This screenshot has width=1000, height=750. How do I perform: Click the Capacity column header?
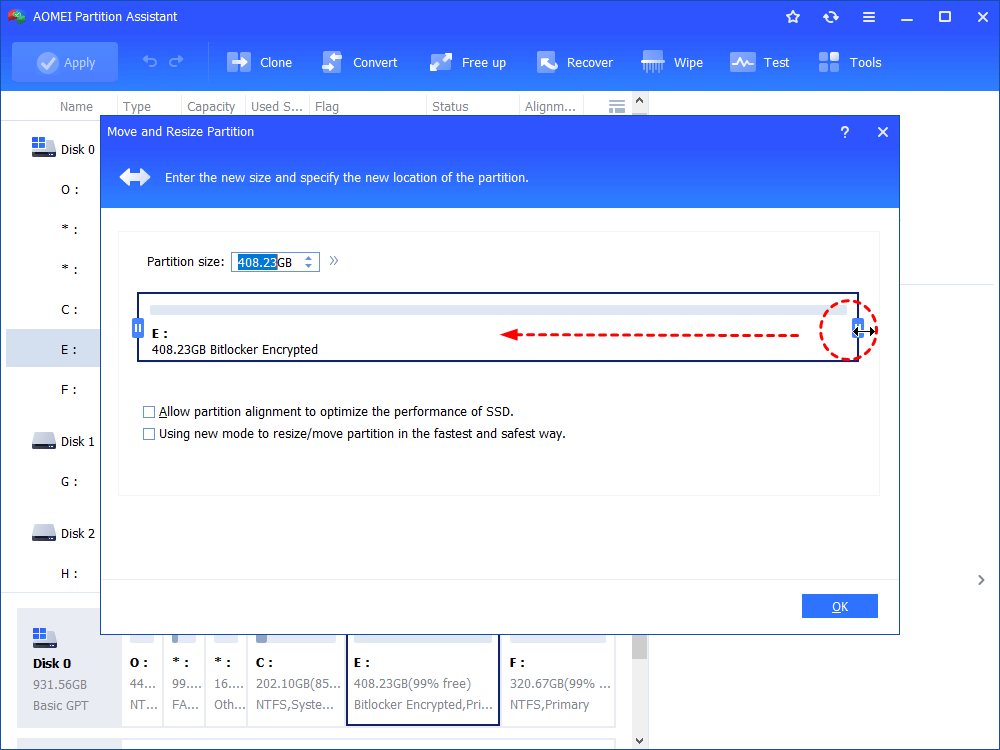pos(211,107)
